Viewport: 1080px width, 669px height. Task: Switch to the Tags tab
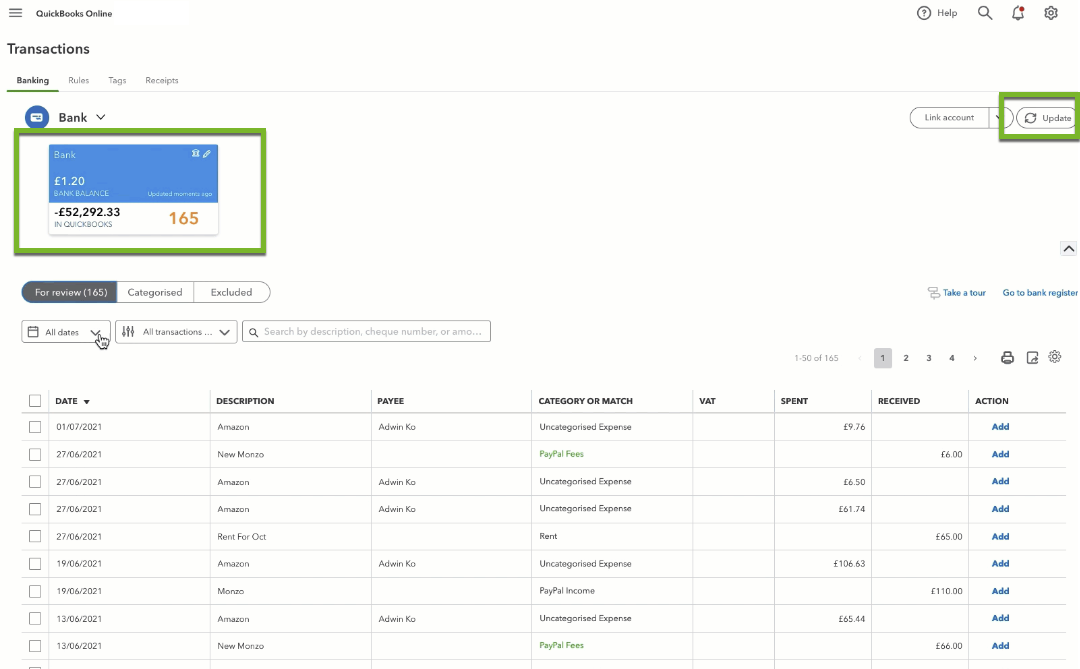tap(117, 81)
